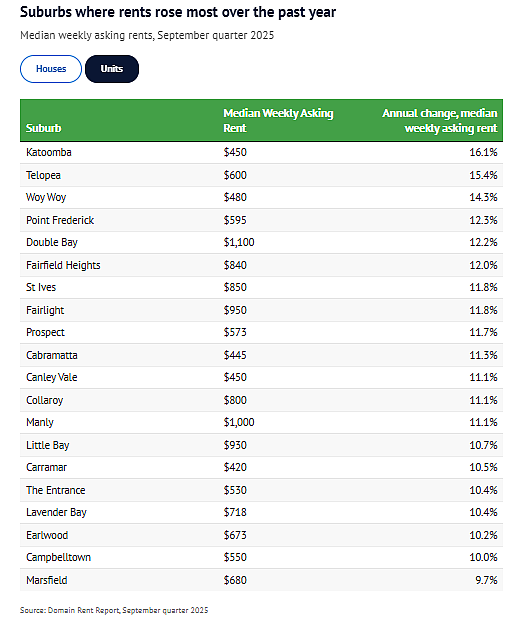Click the Telopea suburb name

[43, 175]
